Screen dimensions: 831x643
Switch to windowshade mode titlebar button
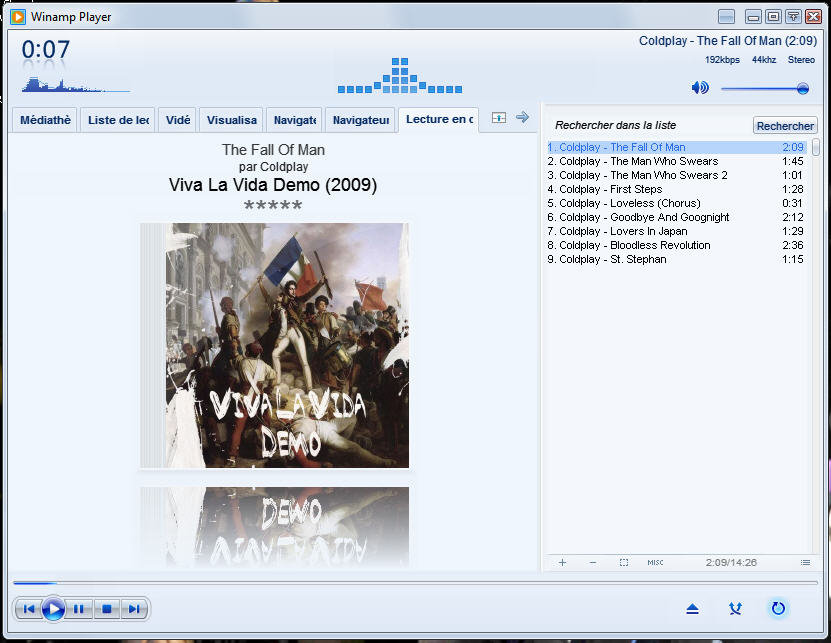point(793,16)
